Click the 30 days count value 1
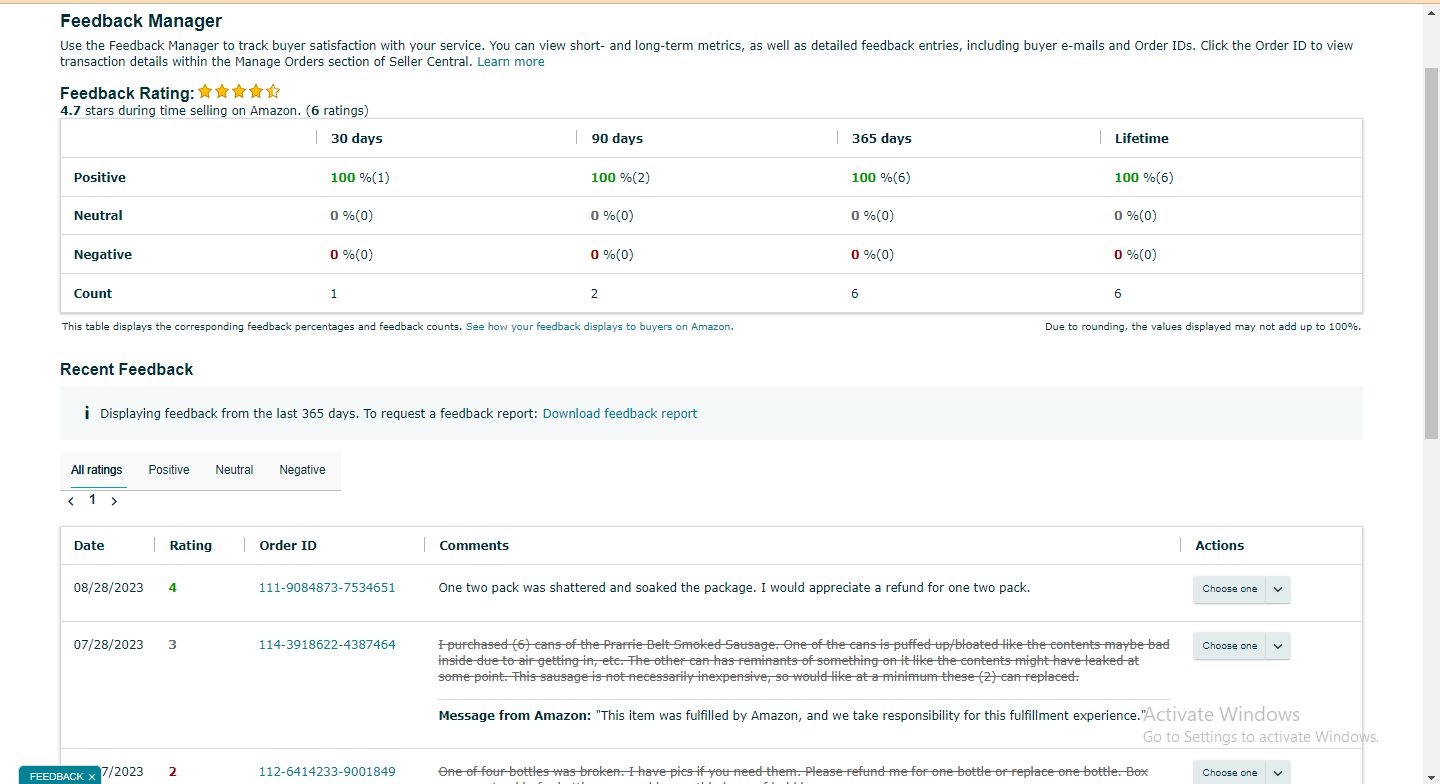This screenshot has width=1440, height=784. [x=334, y=294]
